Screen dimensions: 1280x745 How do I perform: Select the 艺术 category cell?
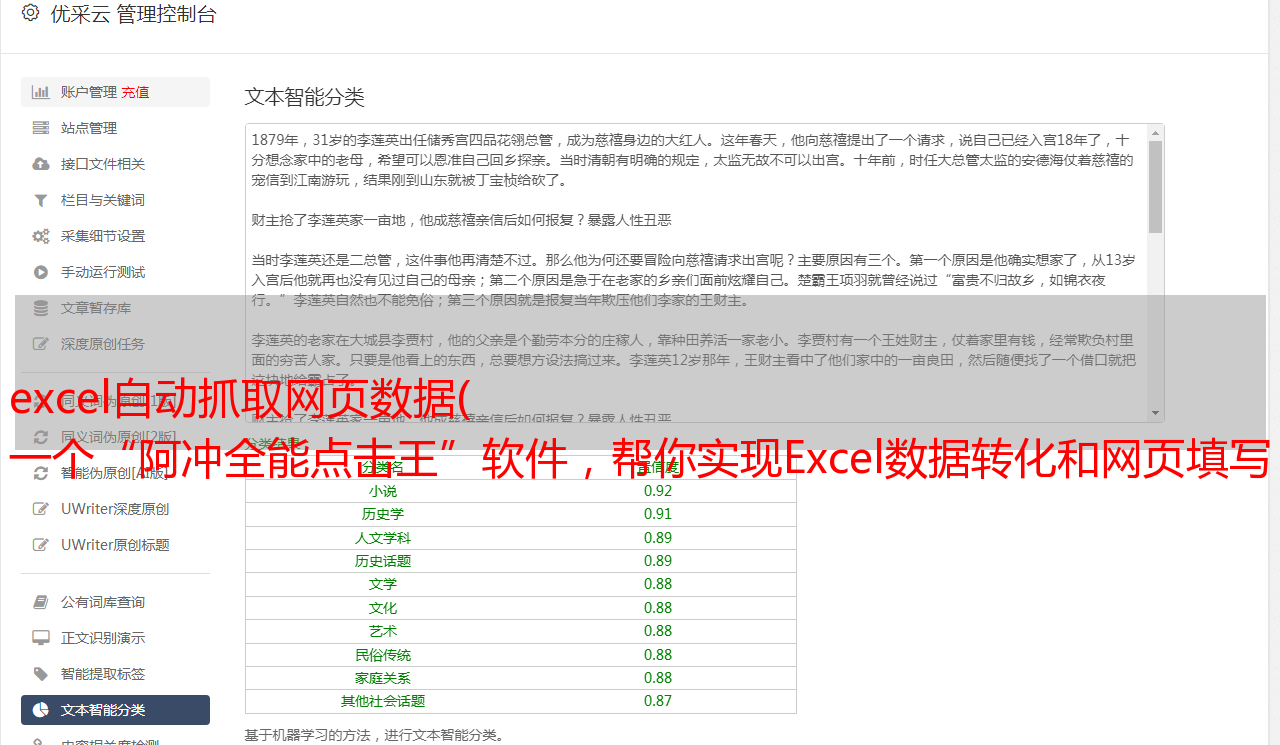[383, 631]
